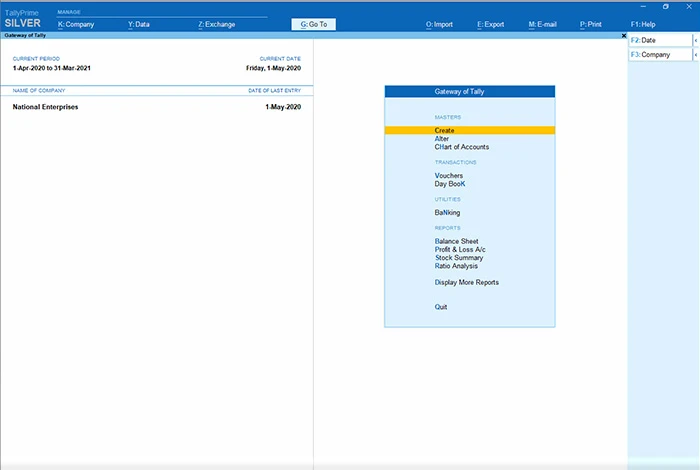Screen dimensions: 700x470
Task: Open Banking utilities
Action: pyautogui.click(x=447, y=212)
